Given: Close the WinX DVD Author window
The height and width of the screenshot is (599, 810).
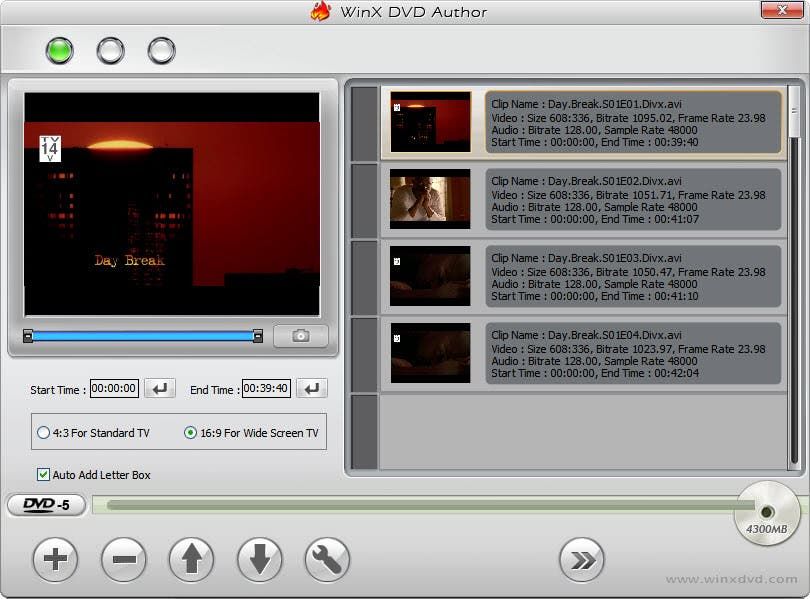Looking at the screenshot, I should (782, 10).
